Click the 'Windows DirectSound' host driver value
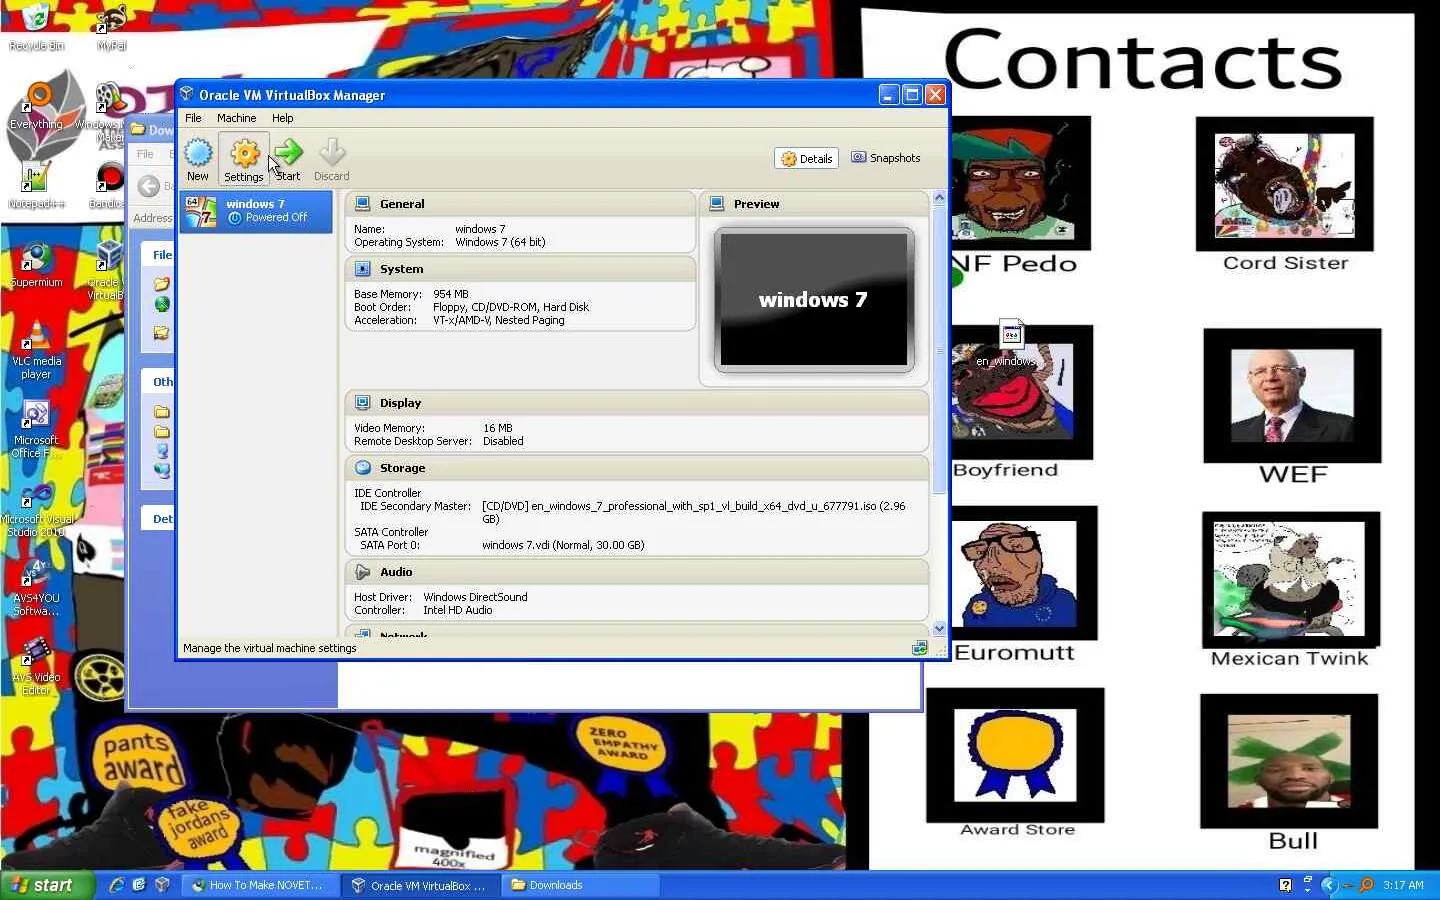The image size is (1440, 900). coord(475,597)
